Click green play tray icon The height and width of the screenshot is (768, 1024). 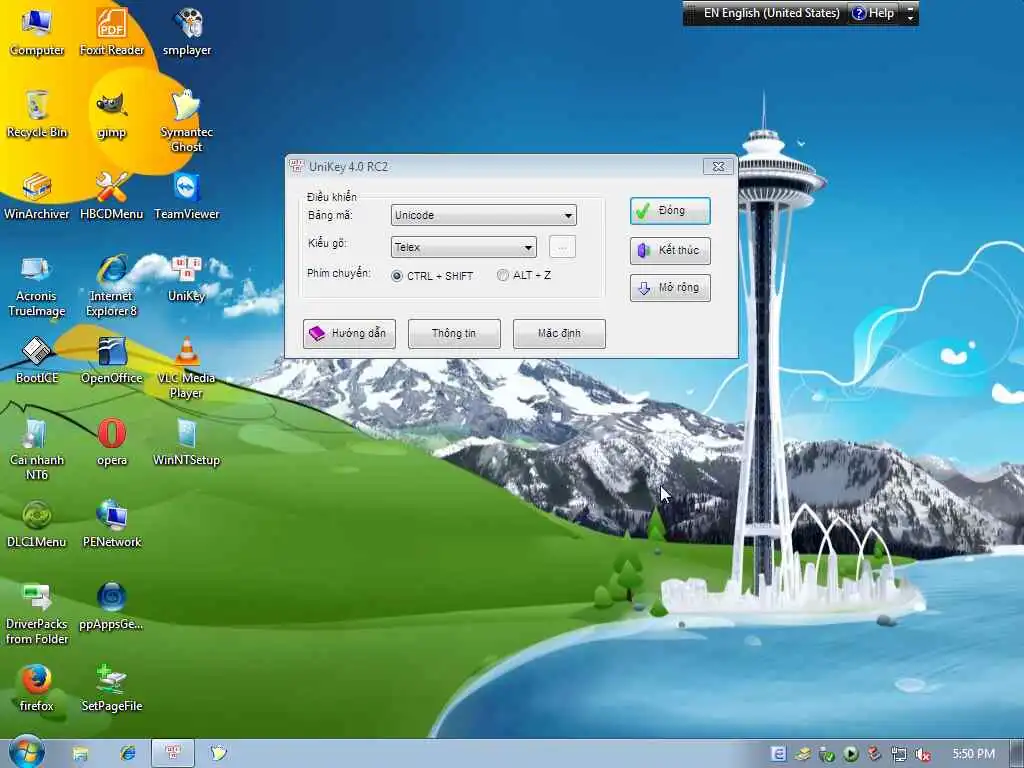click(850, 754)
